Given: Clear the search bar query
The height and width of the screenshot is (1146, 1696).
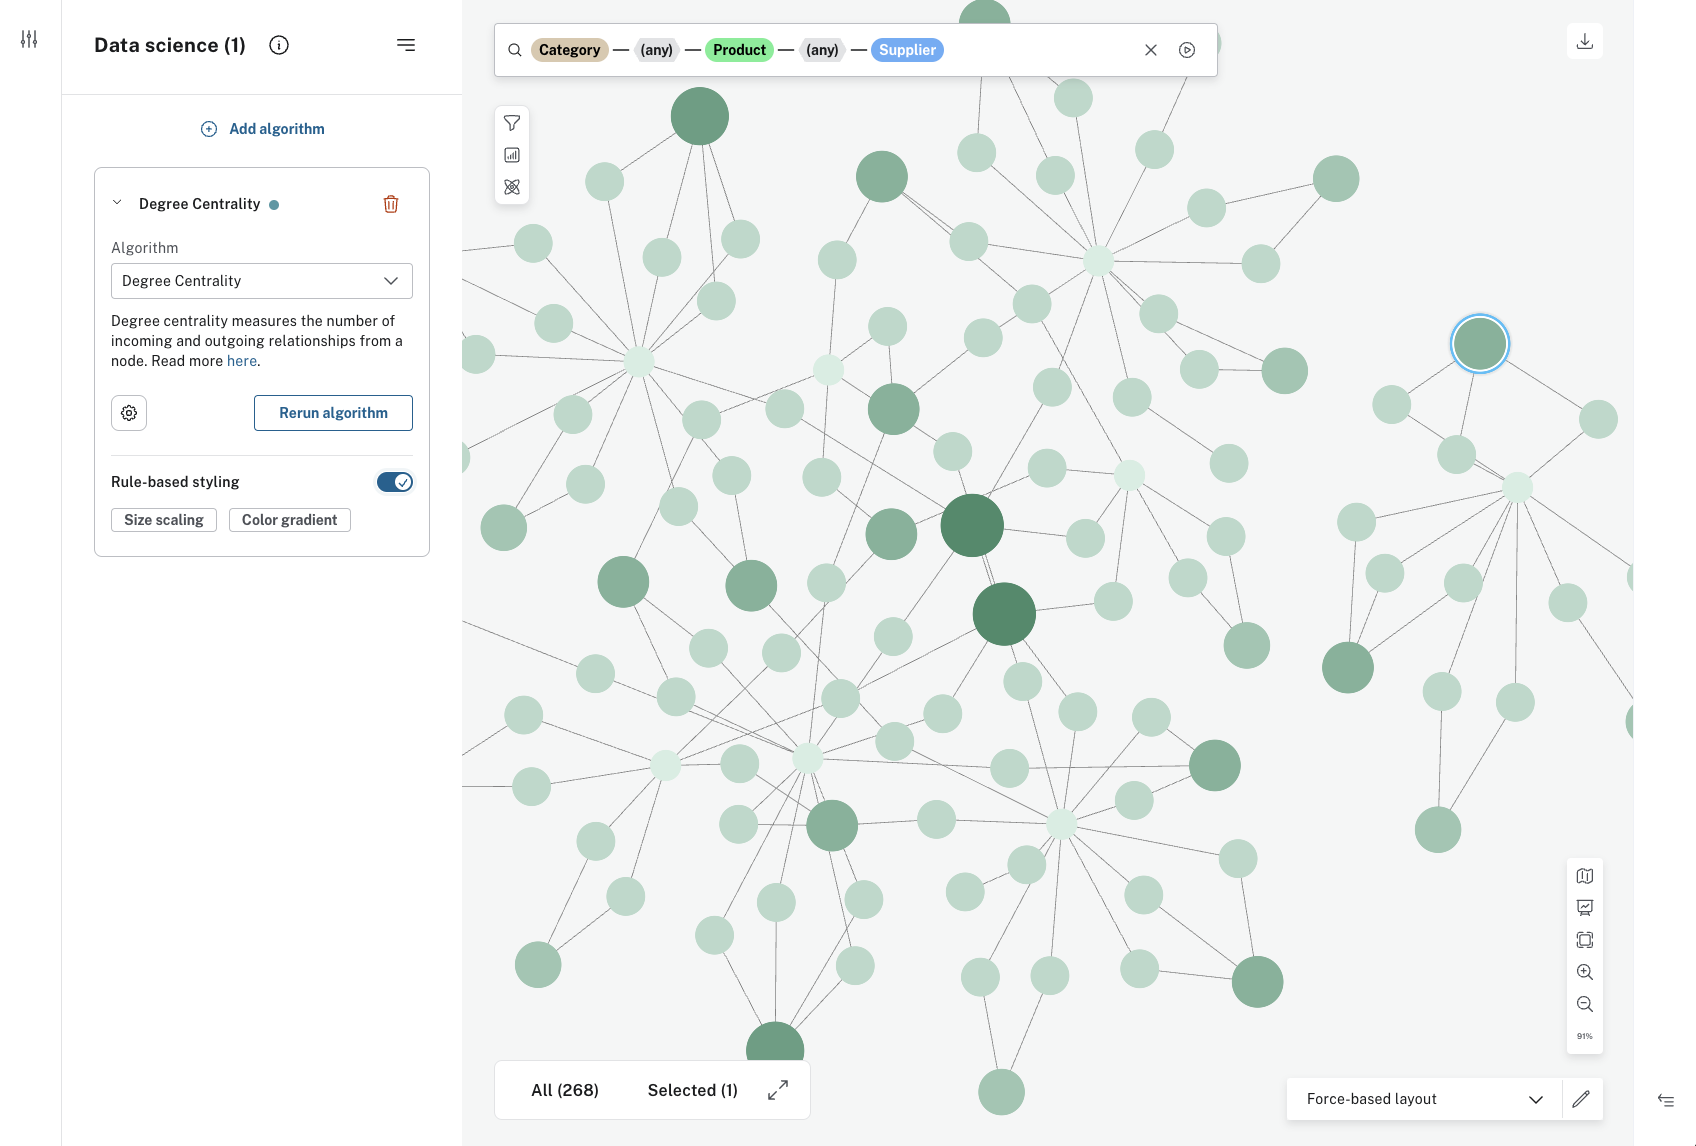Looking at the screenshot, I should pos(1151,50).
